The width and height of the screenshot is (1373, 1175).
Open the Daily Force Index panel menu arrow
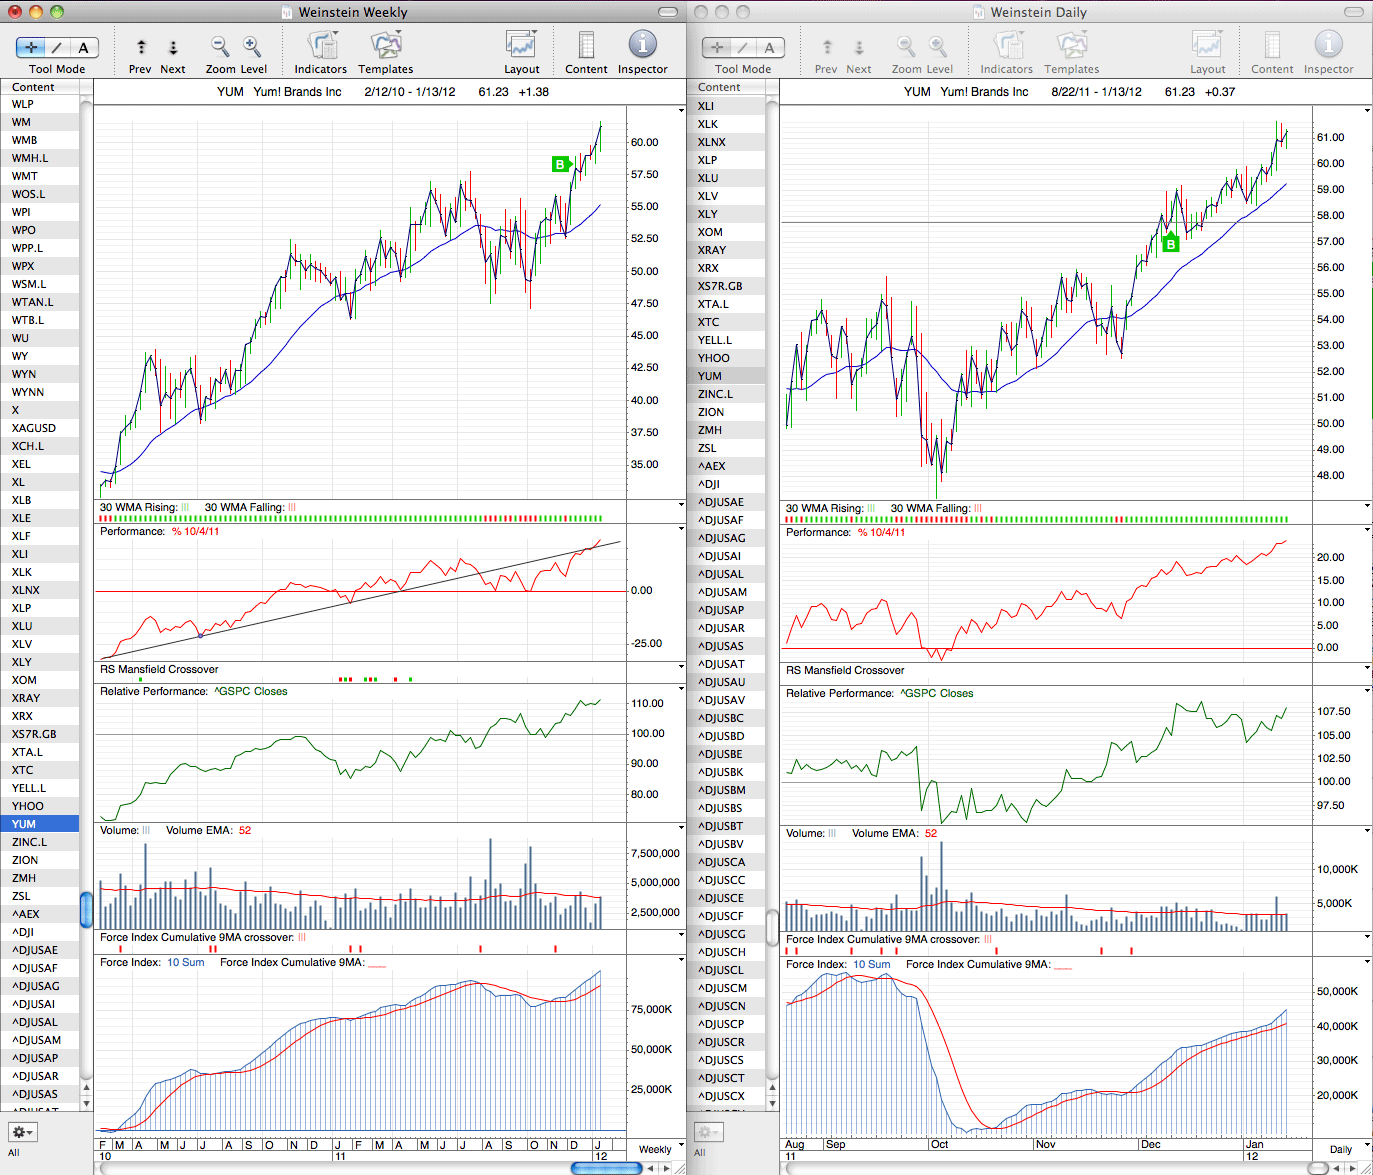coord(1367,962)
